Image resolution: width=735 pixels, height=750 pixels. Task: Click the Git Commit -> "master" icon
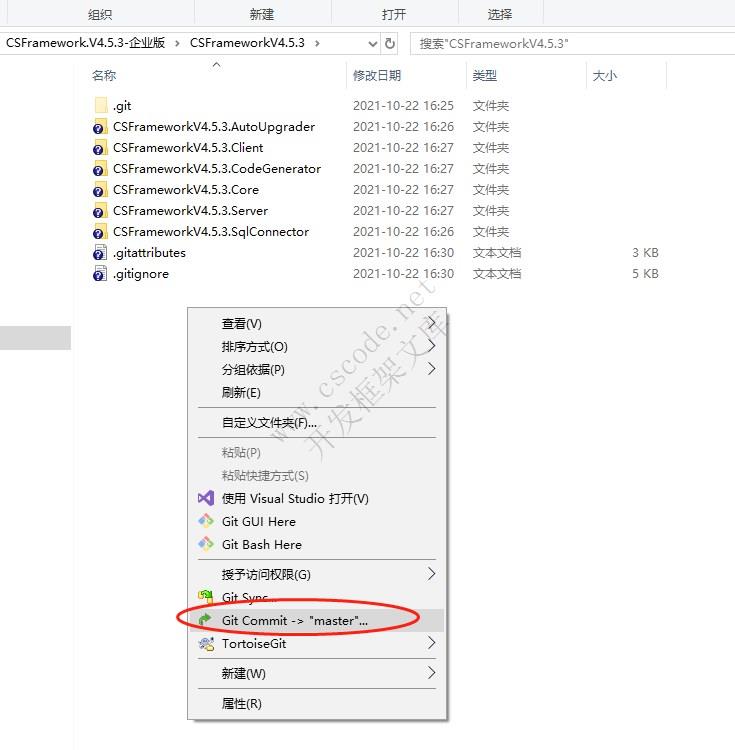coord(206,620)
